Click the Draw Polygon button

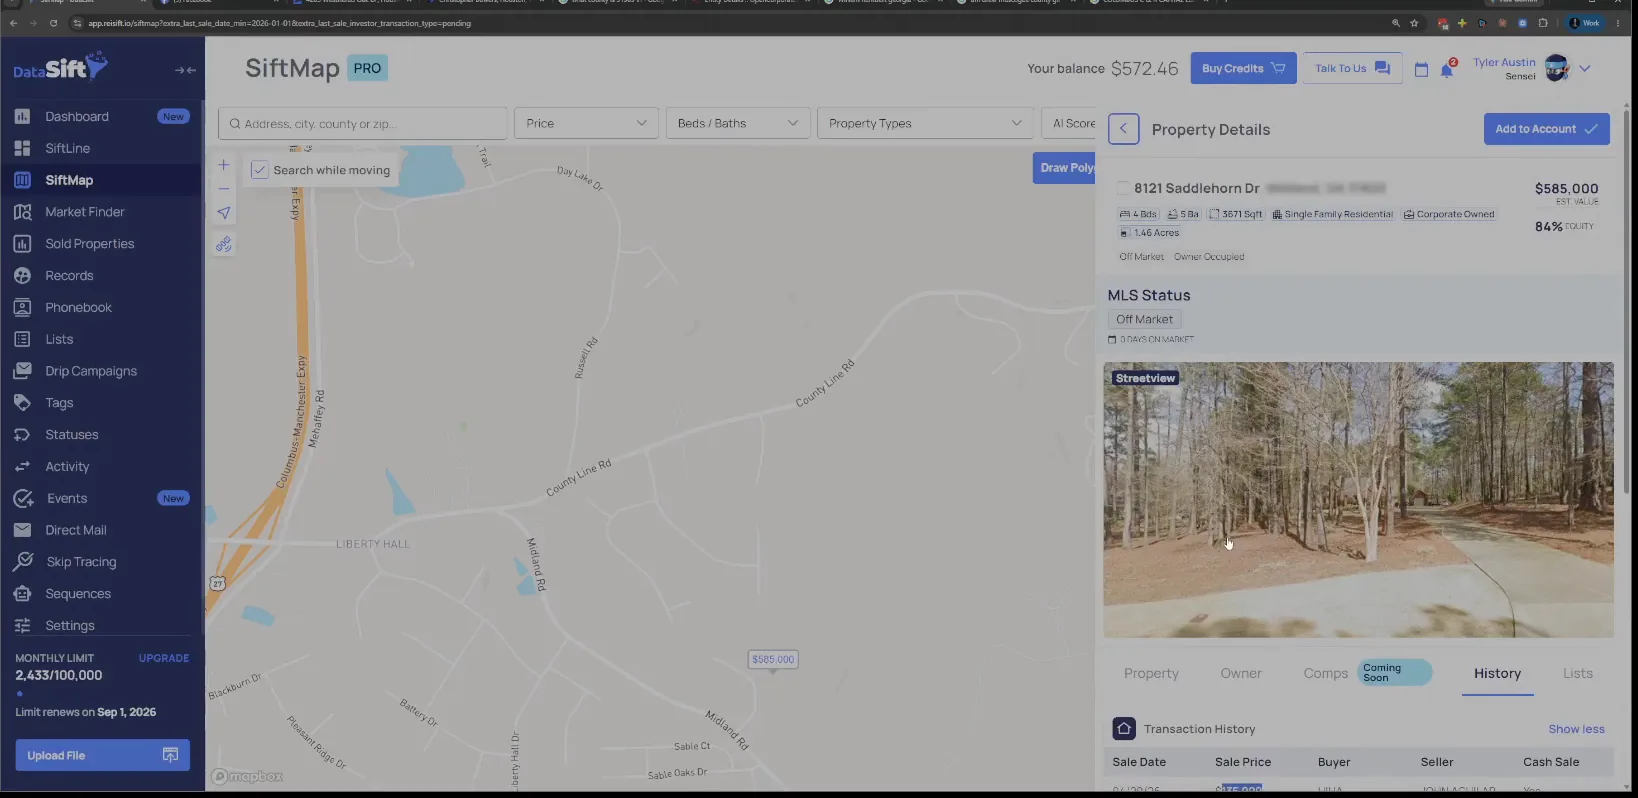(1064, 168)
